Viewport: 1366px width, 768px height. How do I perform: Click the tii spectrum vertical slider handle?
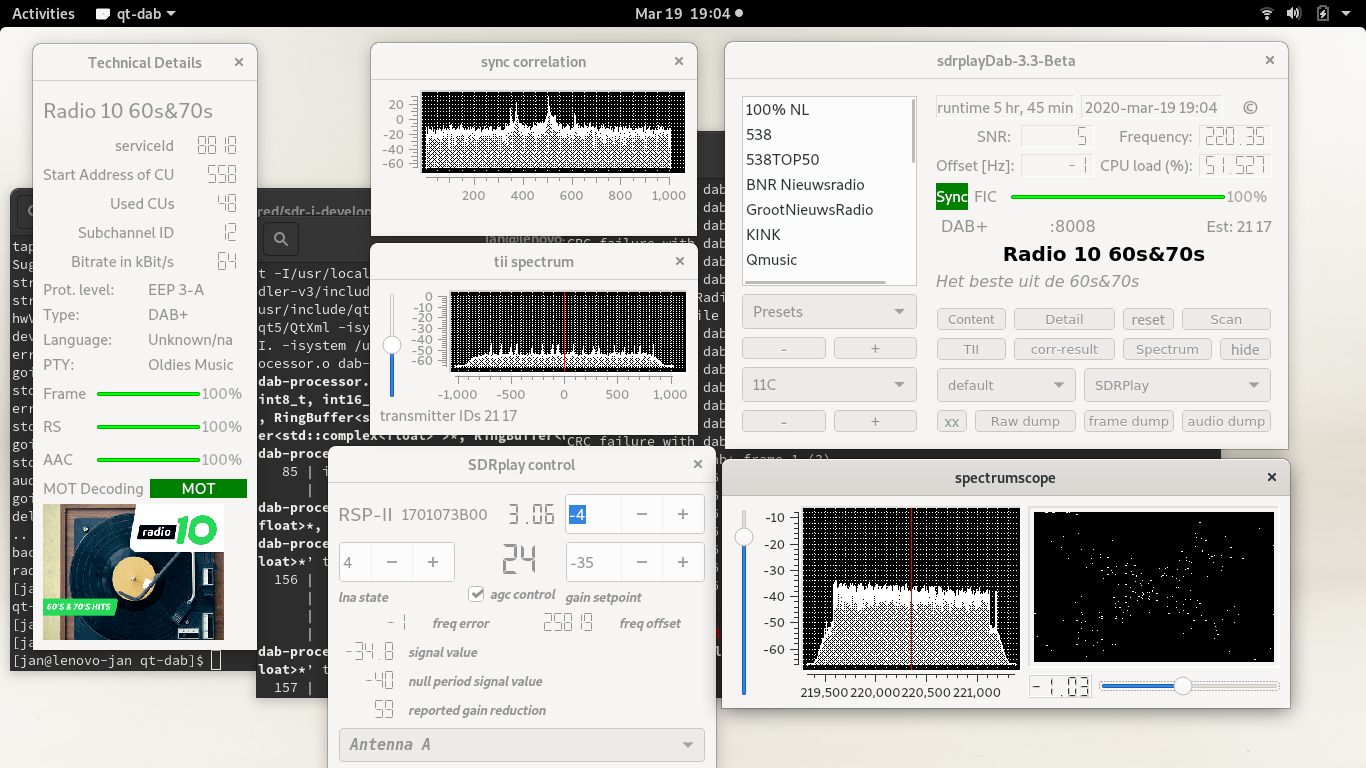392,345
